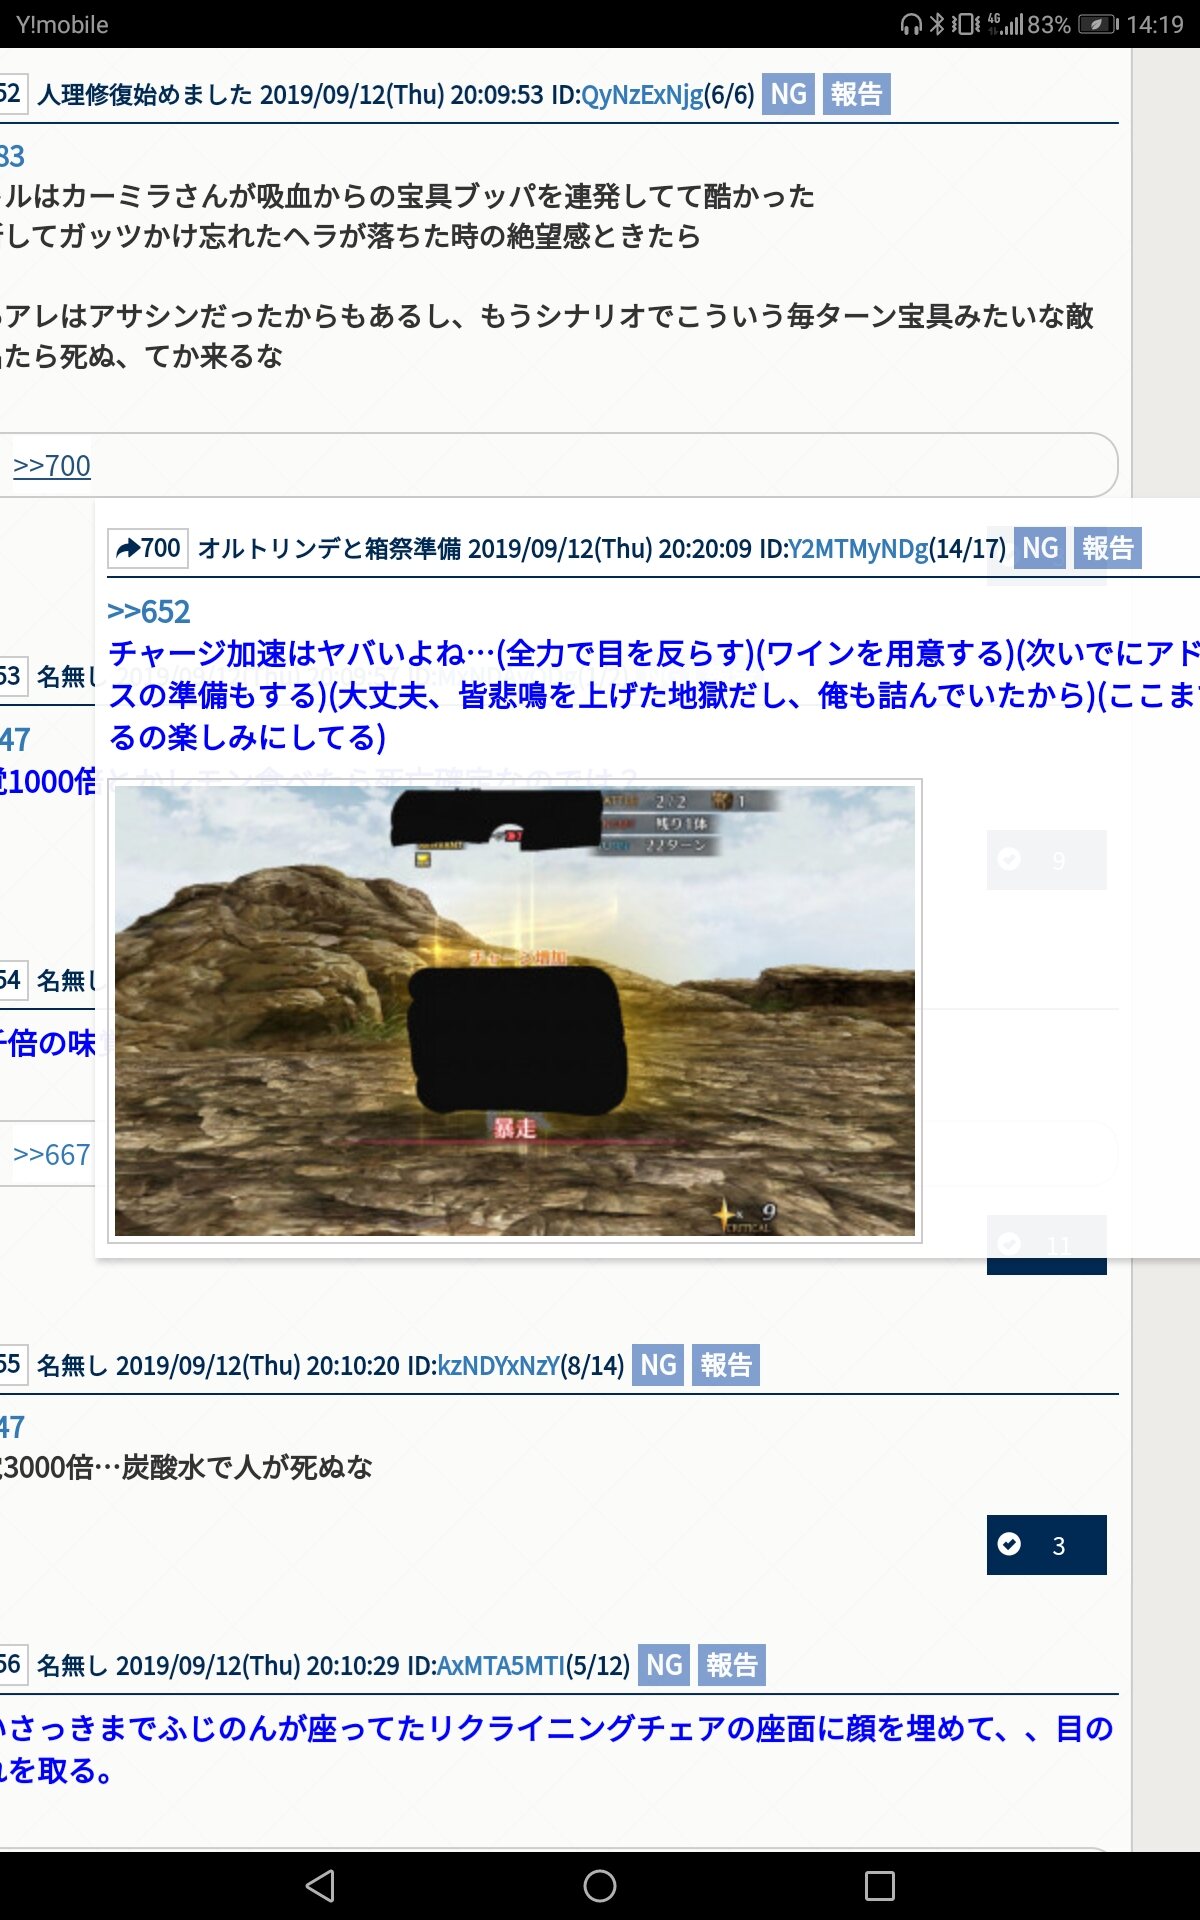Tap the like button showing 11
Screen dimensions: 1200x1920
point(1046,1246)
